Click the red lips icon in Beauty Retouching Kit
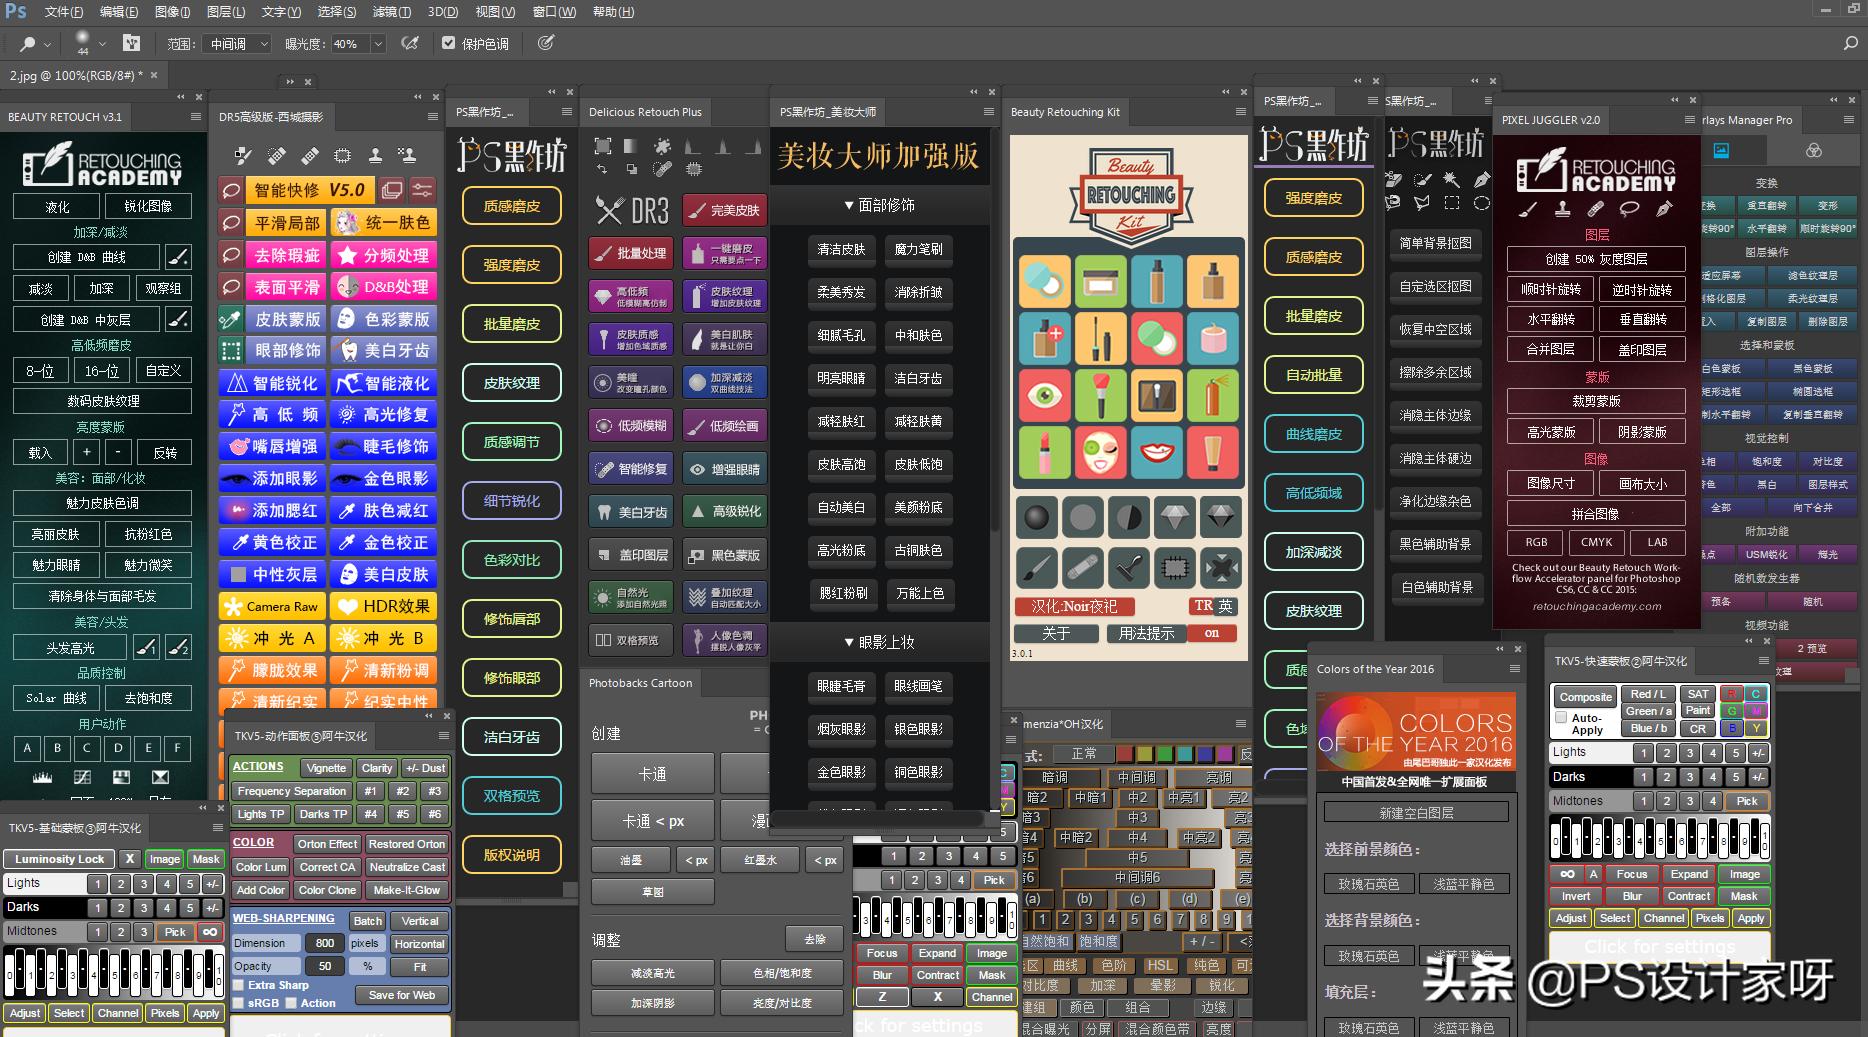Image resolution: width=1868 pixels, height=1037 pixels. click(x=1157, y=453)
